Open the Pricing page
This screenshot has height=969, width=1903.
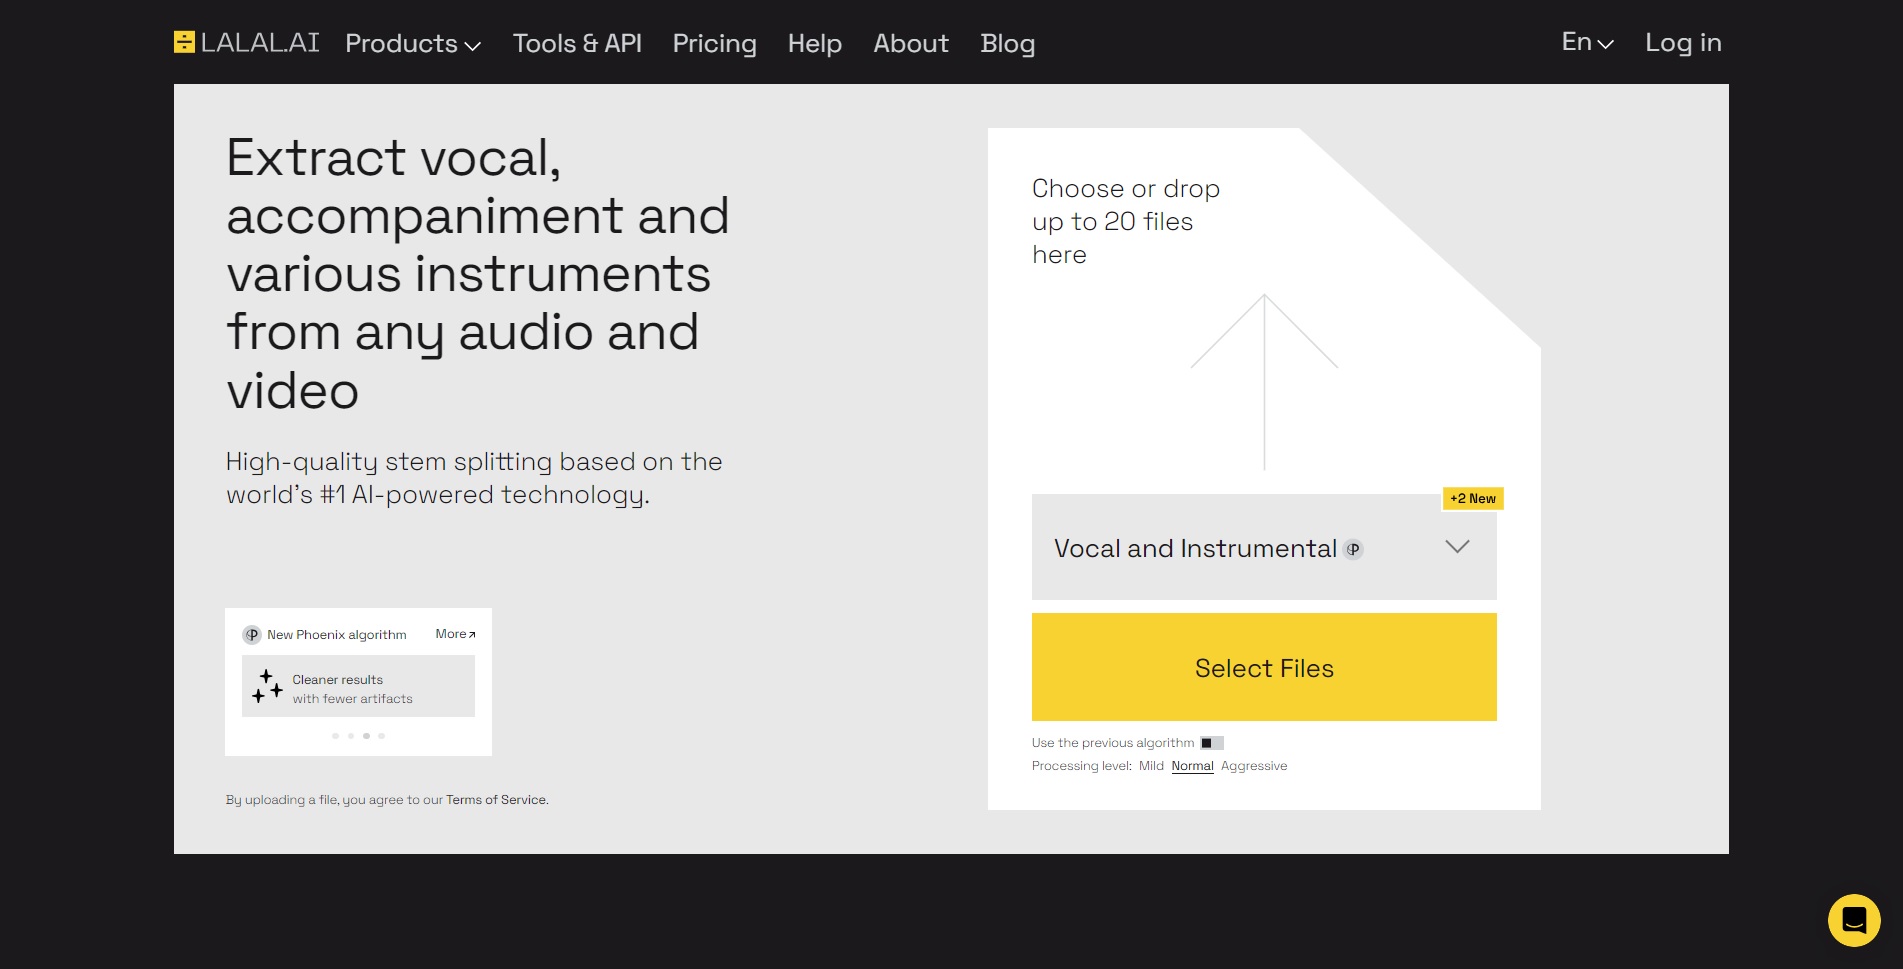click(714, 44)
